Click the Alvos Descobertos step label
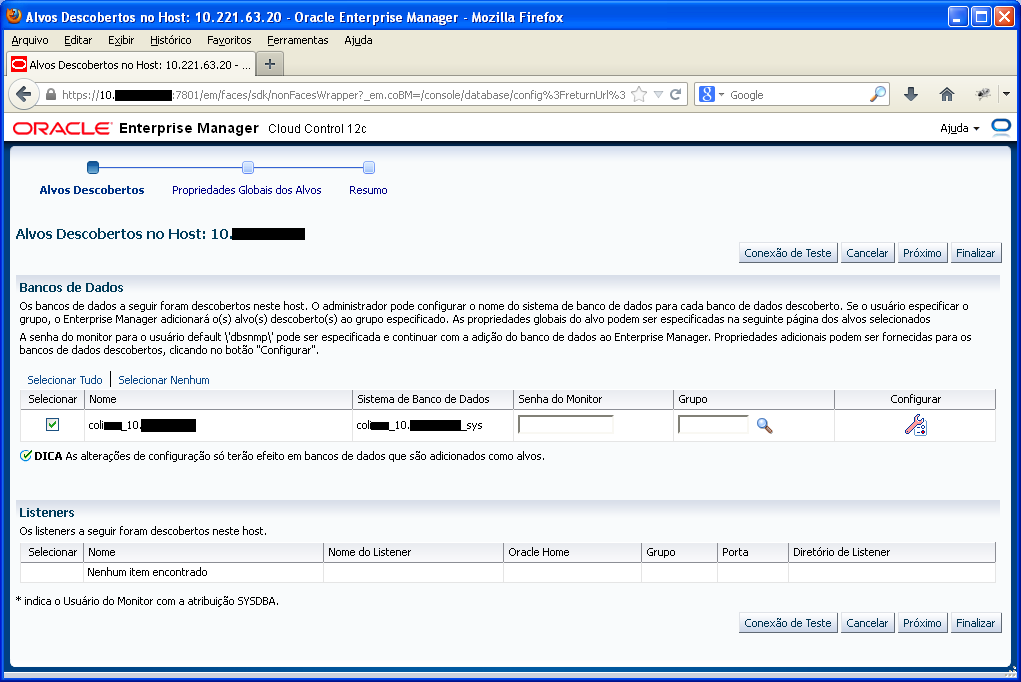The image size is (1021, 682). (92, 190)
